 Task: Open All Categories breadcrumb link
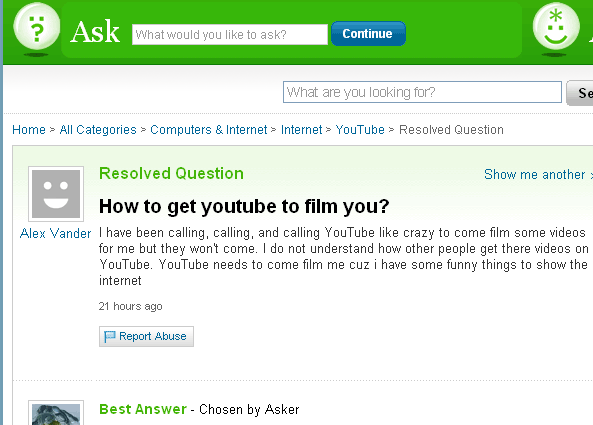coord(98,130)
